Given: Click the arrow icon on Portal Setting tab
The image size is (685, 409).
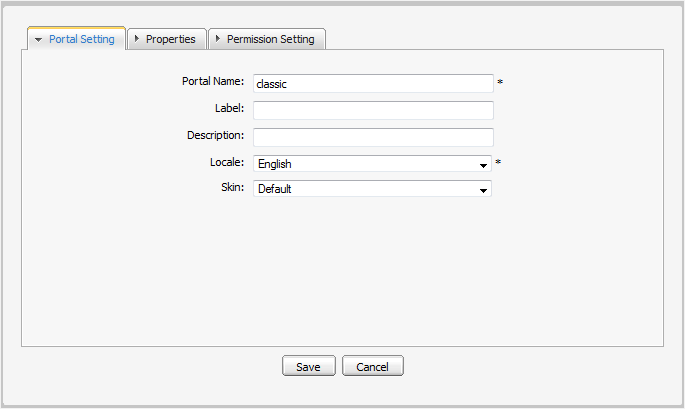Looking at the screenshot, I should click(x=38, y=40).
